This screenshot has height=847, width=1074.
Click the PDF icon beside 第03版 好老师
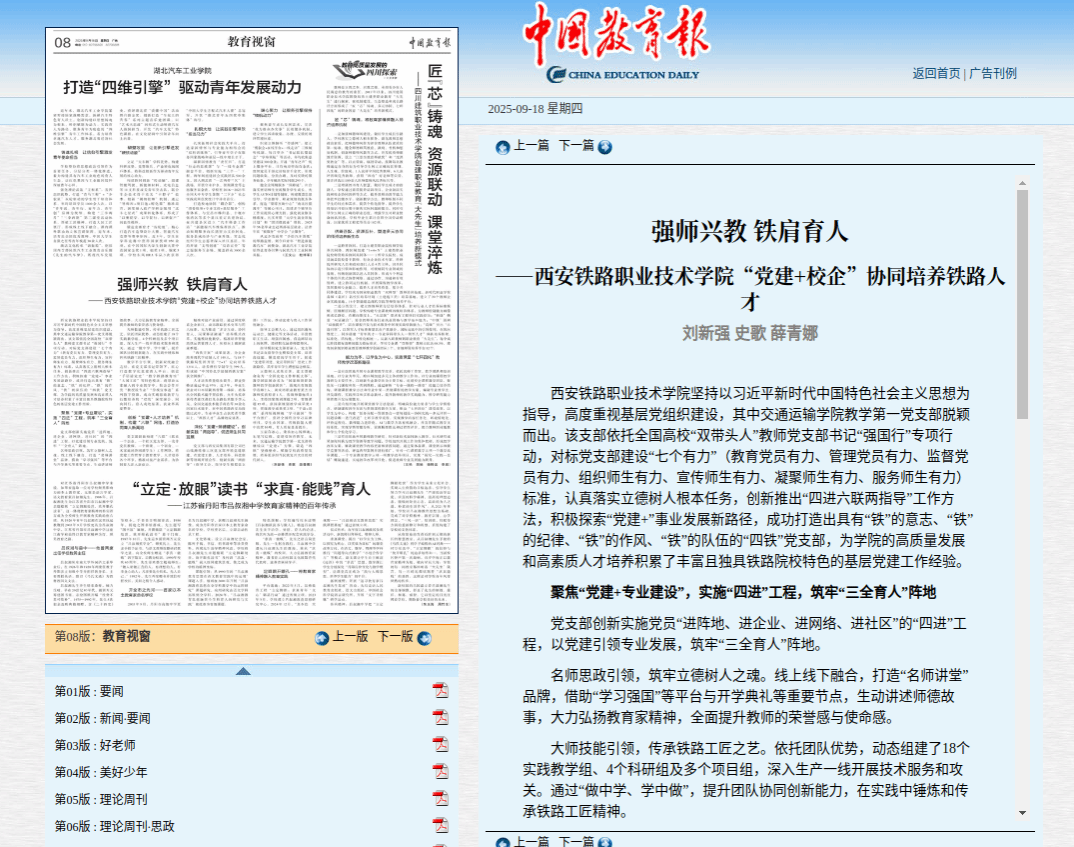coord(440,745)
